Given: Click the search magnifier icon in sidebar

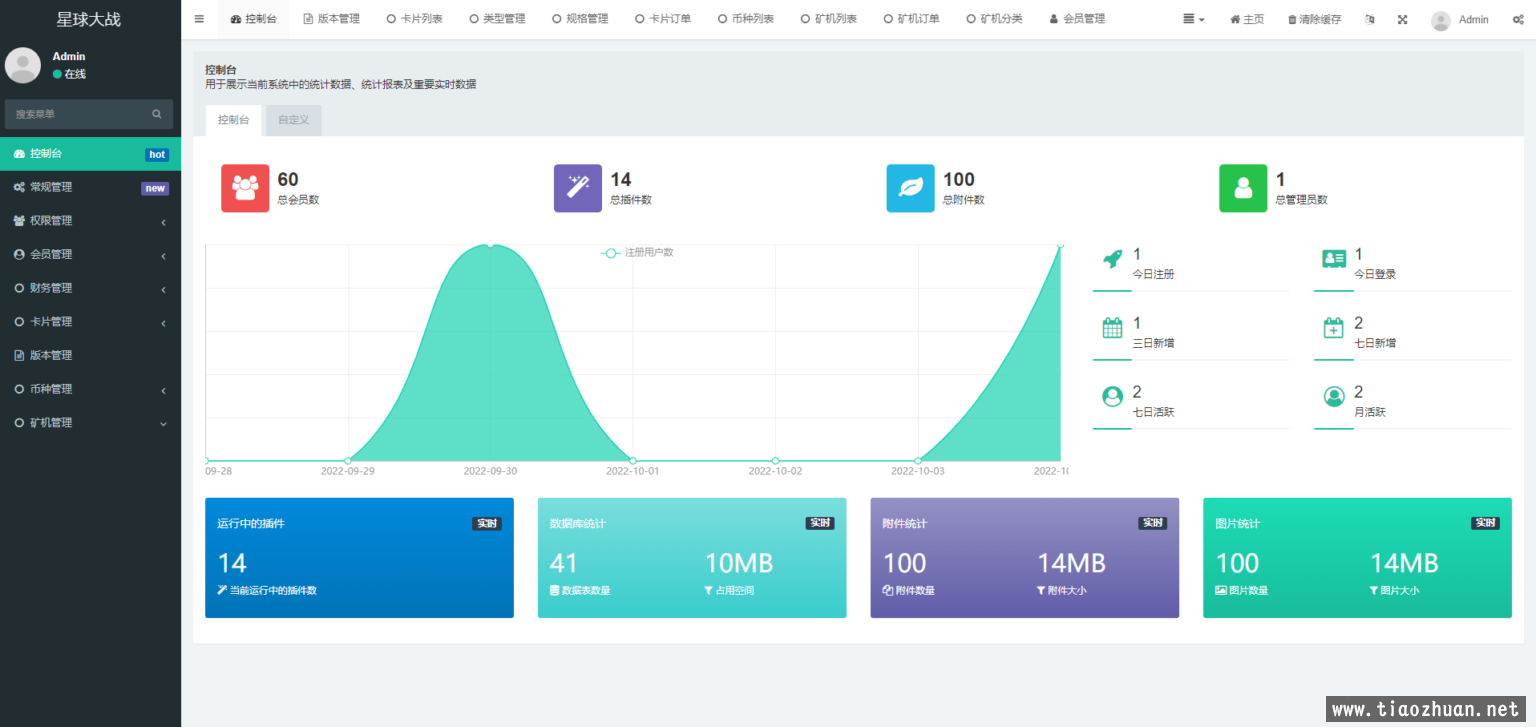Looking at the screenshot, I should [x=157, y=114].
